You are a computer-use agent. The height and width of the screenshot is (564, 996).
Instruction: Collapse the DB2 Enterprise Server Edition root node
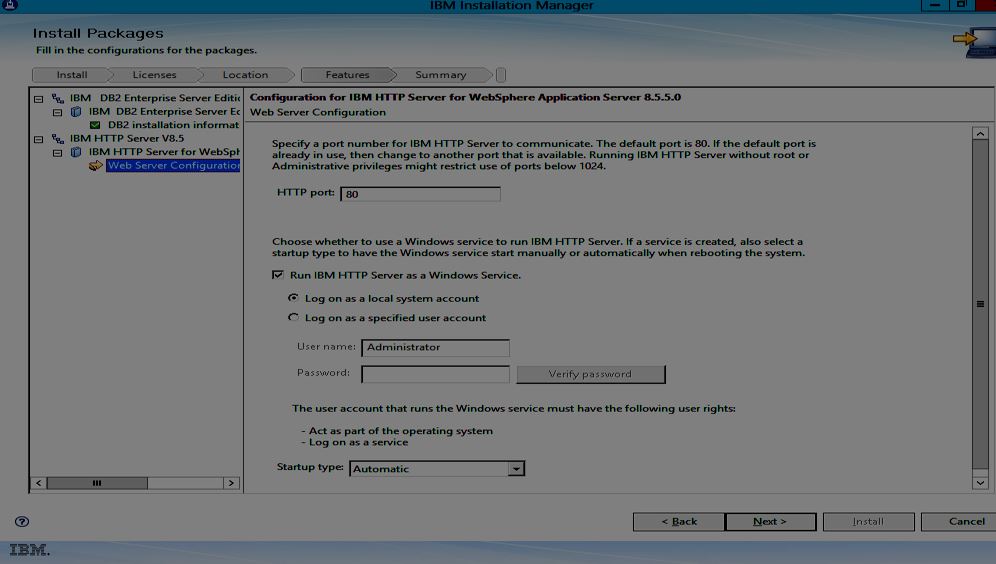(x=39, y=99)
